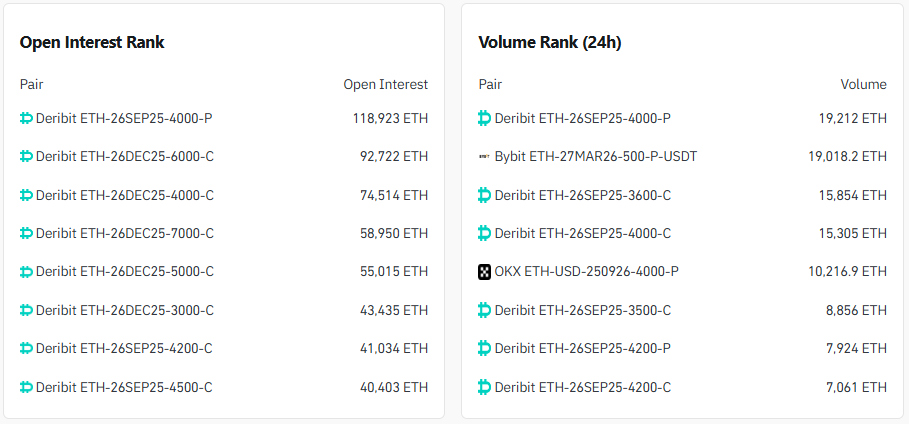The image size is (909, 424).
Task: Click the Deribit icon next to ETH-26DEC25-4000-C
Action: 26,195
